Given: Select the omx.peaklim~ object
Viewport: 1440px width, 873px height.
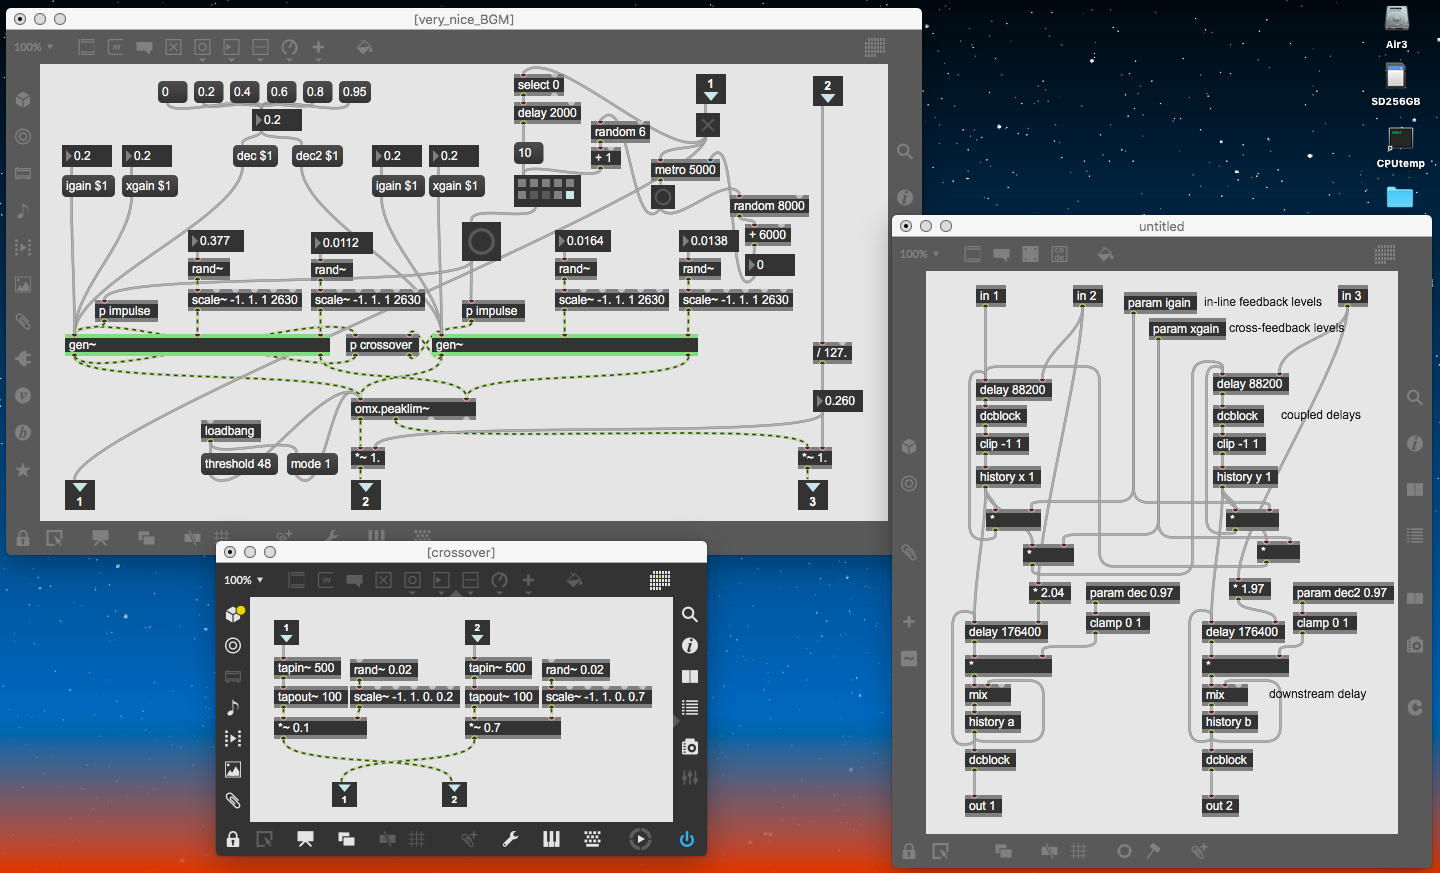Looking at the screenshot, I should click(x=413, y=409).
